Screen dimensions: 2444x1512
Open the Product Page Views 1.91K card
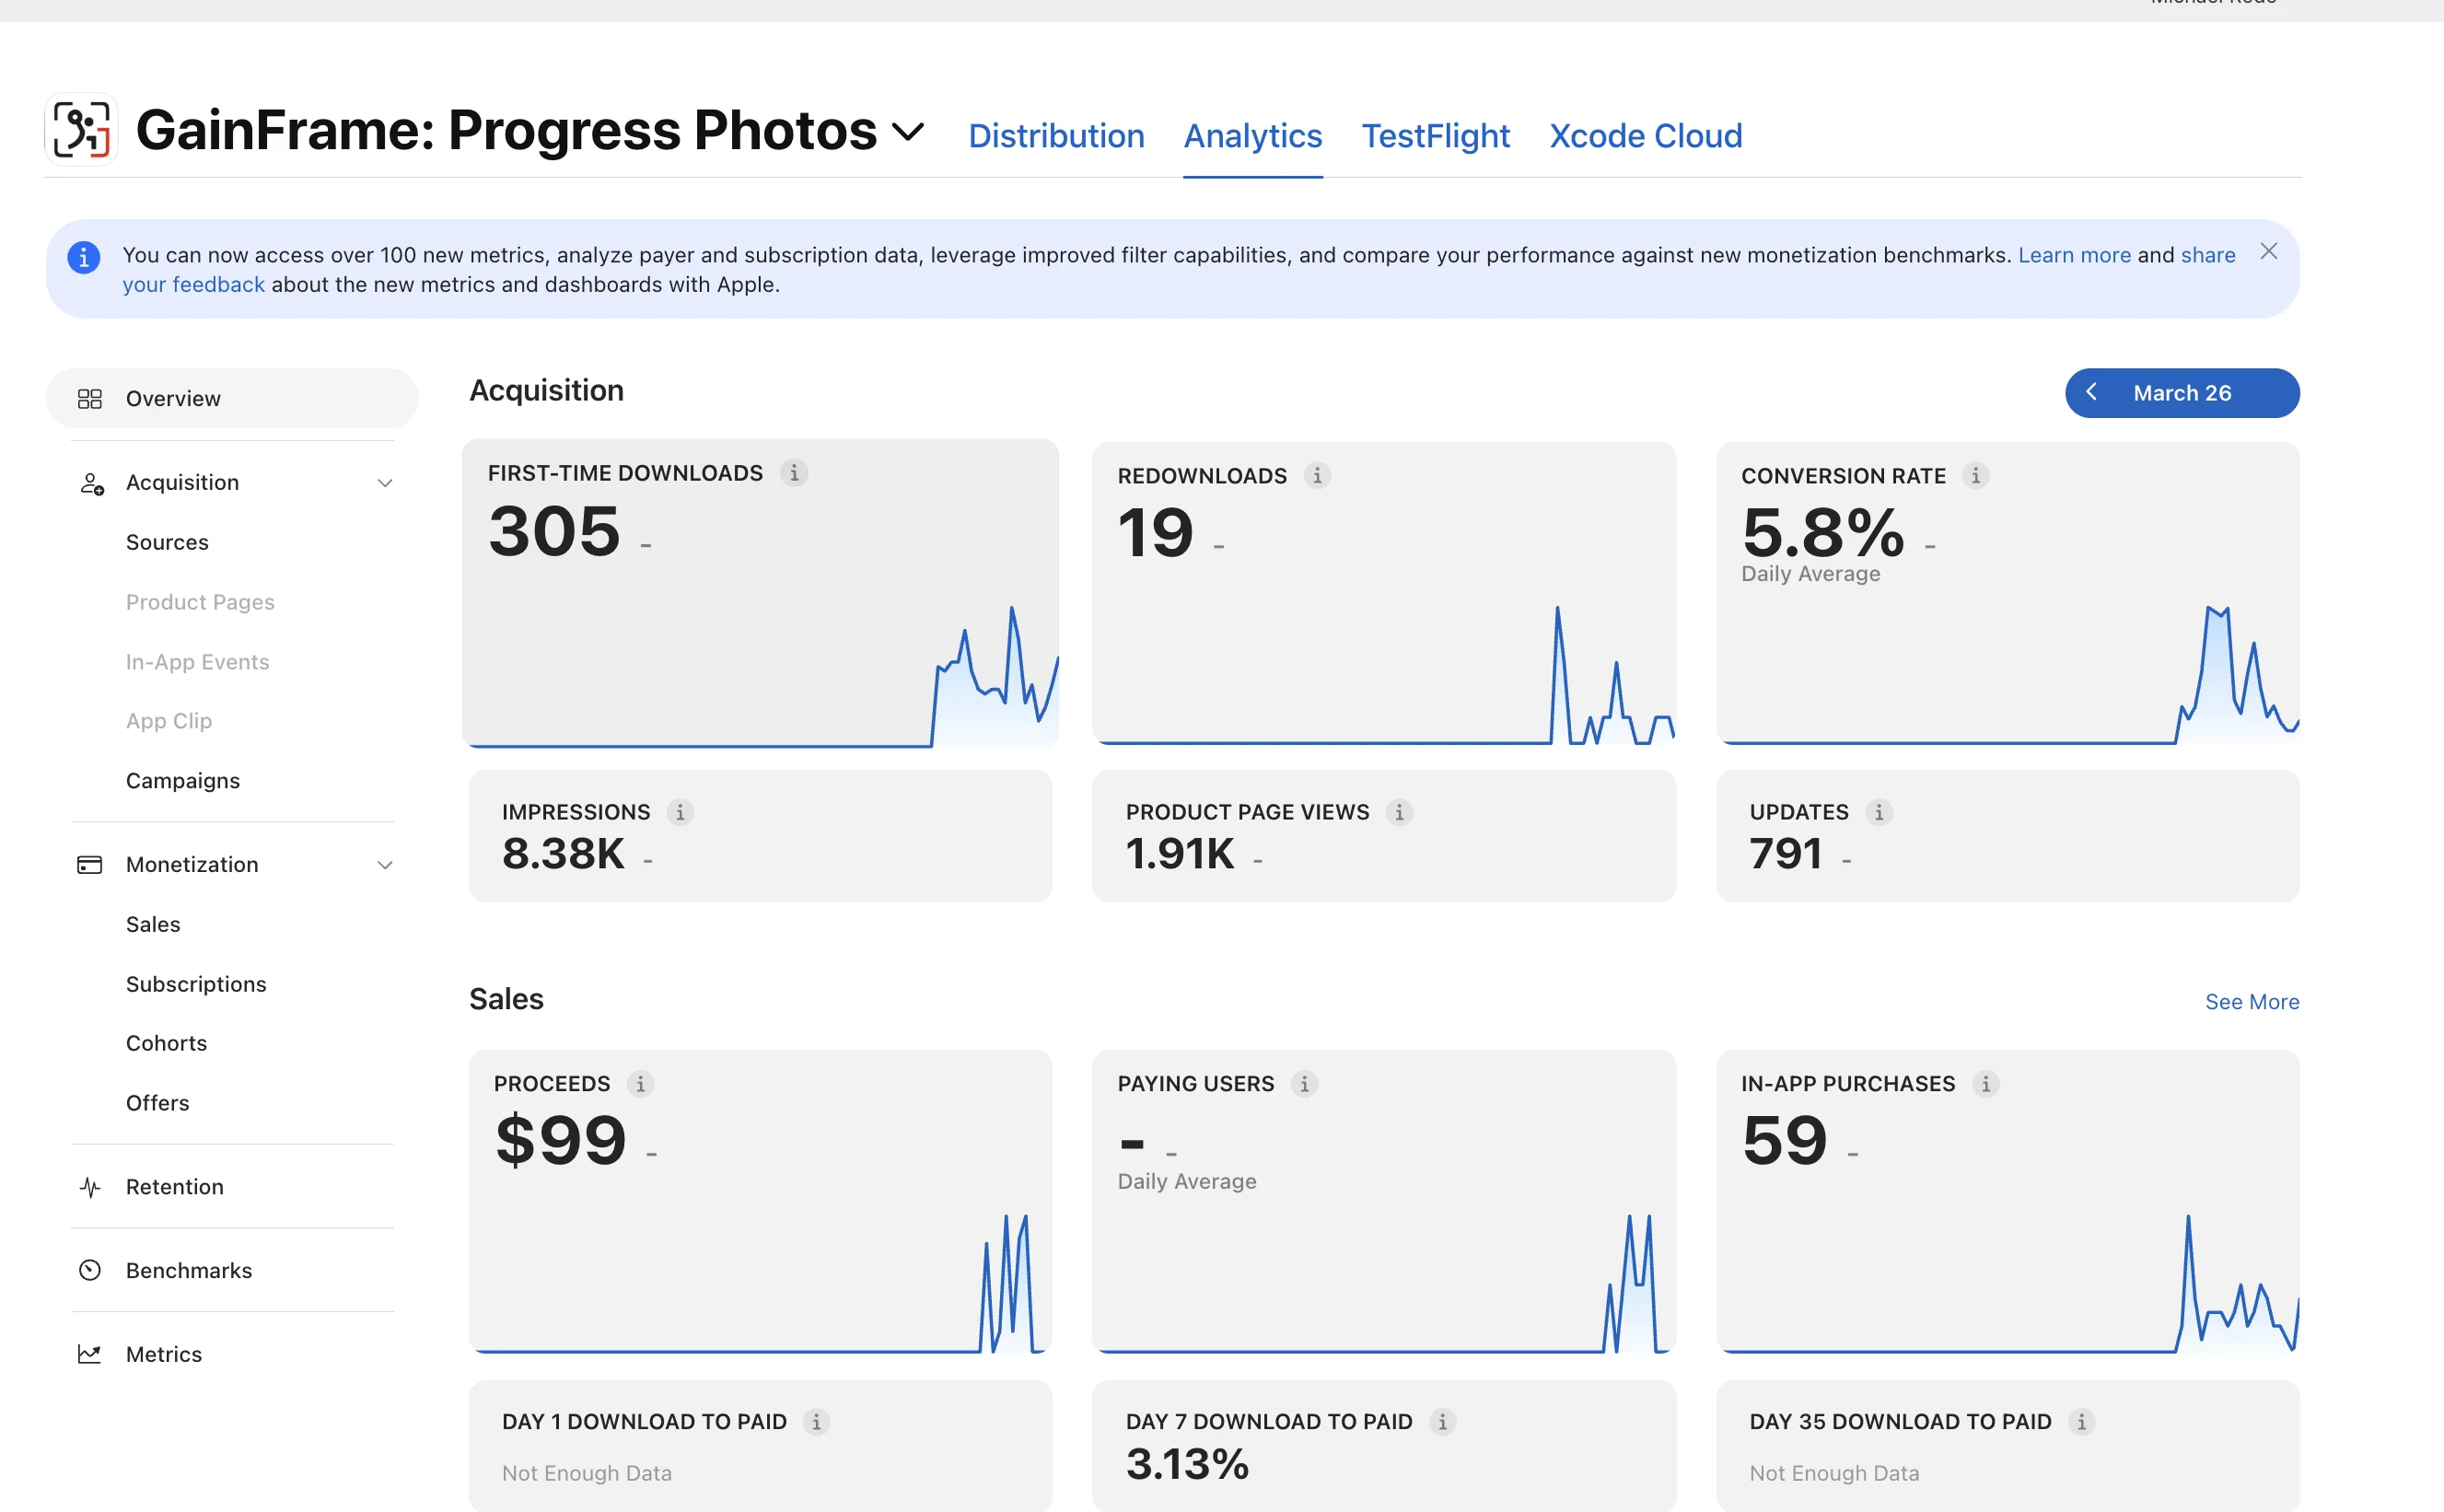pyautogui.click(x=1384, y=836)
